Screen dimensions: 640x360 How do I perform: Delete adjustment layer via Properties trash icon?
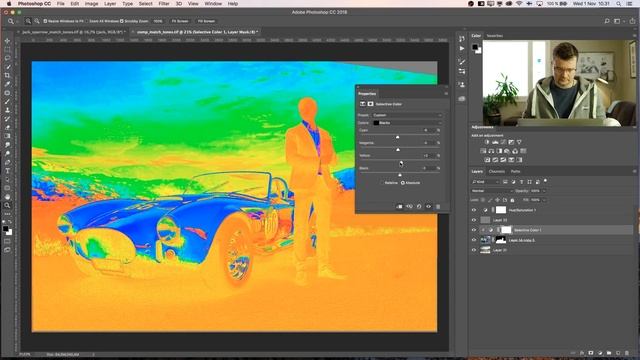click(438, 207)
